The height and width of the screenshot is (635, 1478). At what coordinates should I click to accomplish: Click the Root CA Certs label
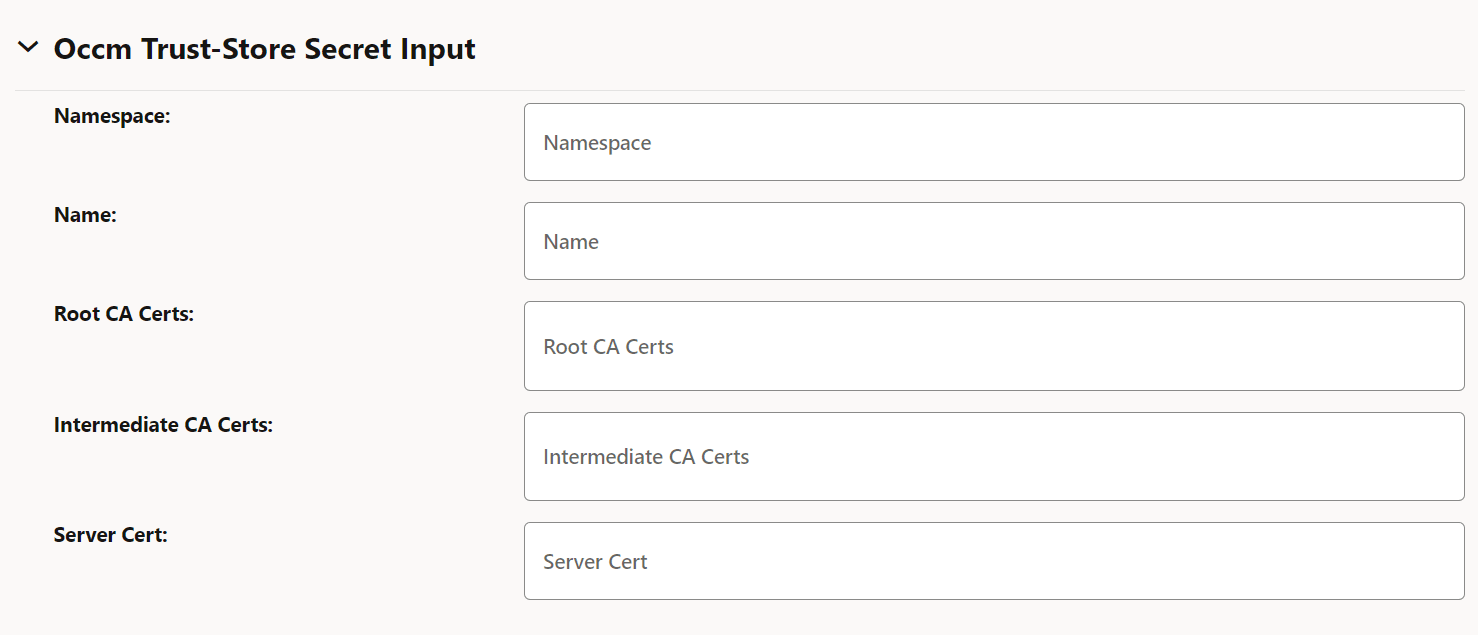click(124, 313)
